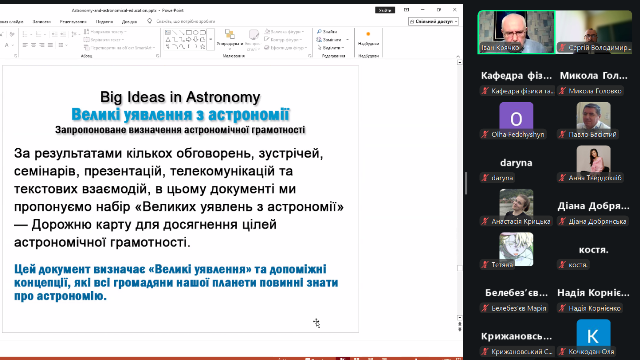Open Напрямок тексту text direction dropdown
The image size is (640, 360).
coord(106,31)
